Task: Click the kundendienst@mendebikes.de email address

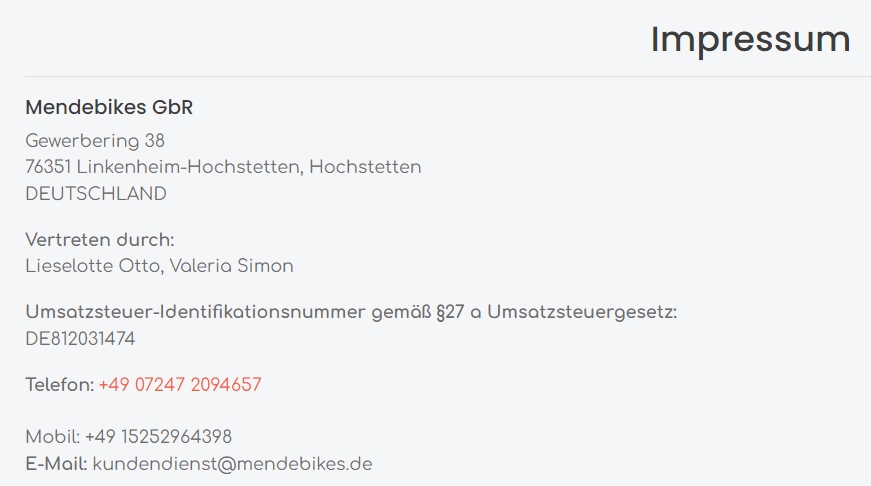Action: click(232, 464)
